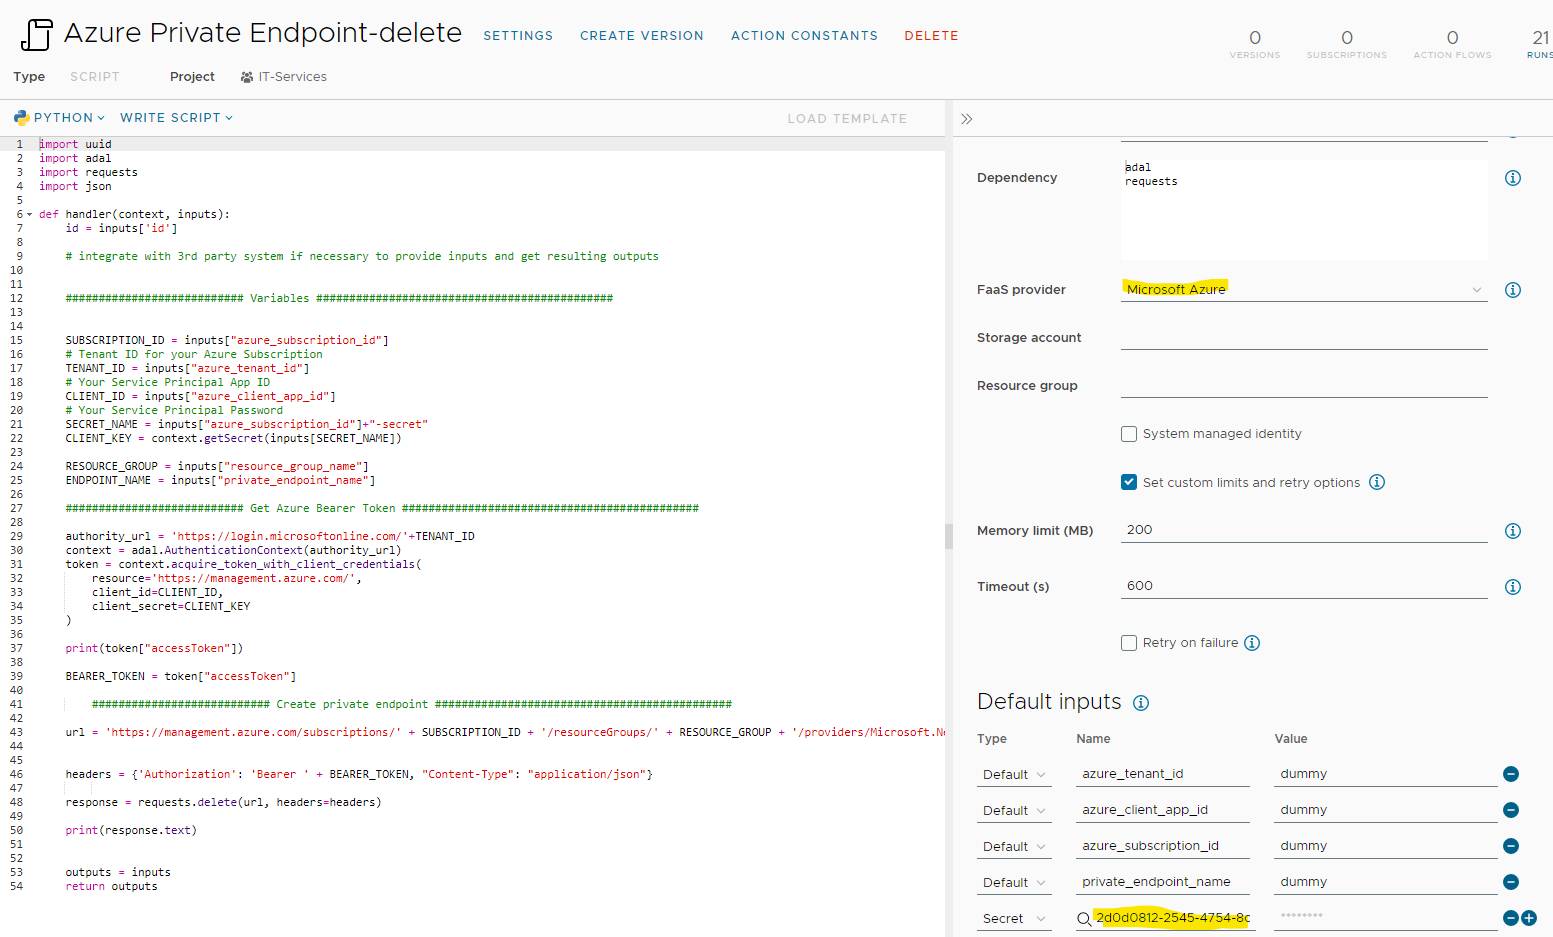Click the Python logo icon

(21, 117)
